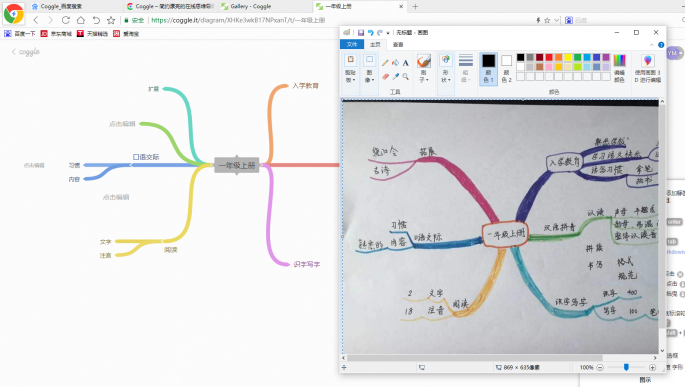The height and width of the screenshot is (387, 685).
Task: Open the 天猫精选 bookmark
Action: (92, 34)
